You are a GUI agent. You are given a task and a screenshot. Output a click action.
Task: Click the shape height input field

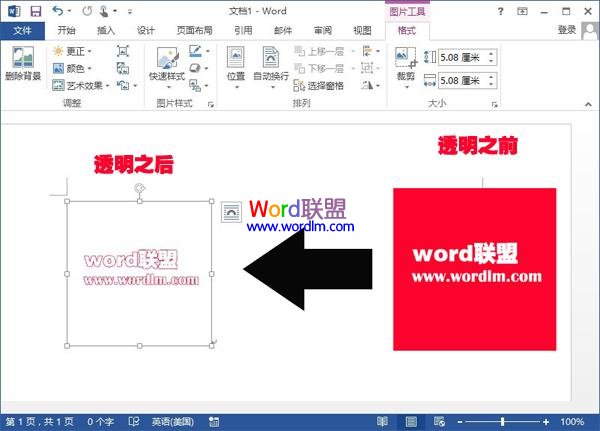tap(462, 58)
